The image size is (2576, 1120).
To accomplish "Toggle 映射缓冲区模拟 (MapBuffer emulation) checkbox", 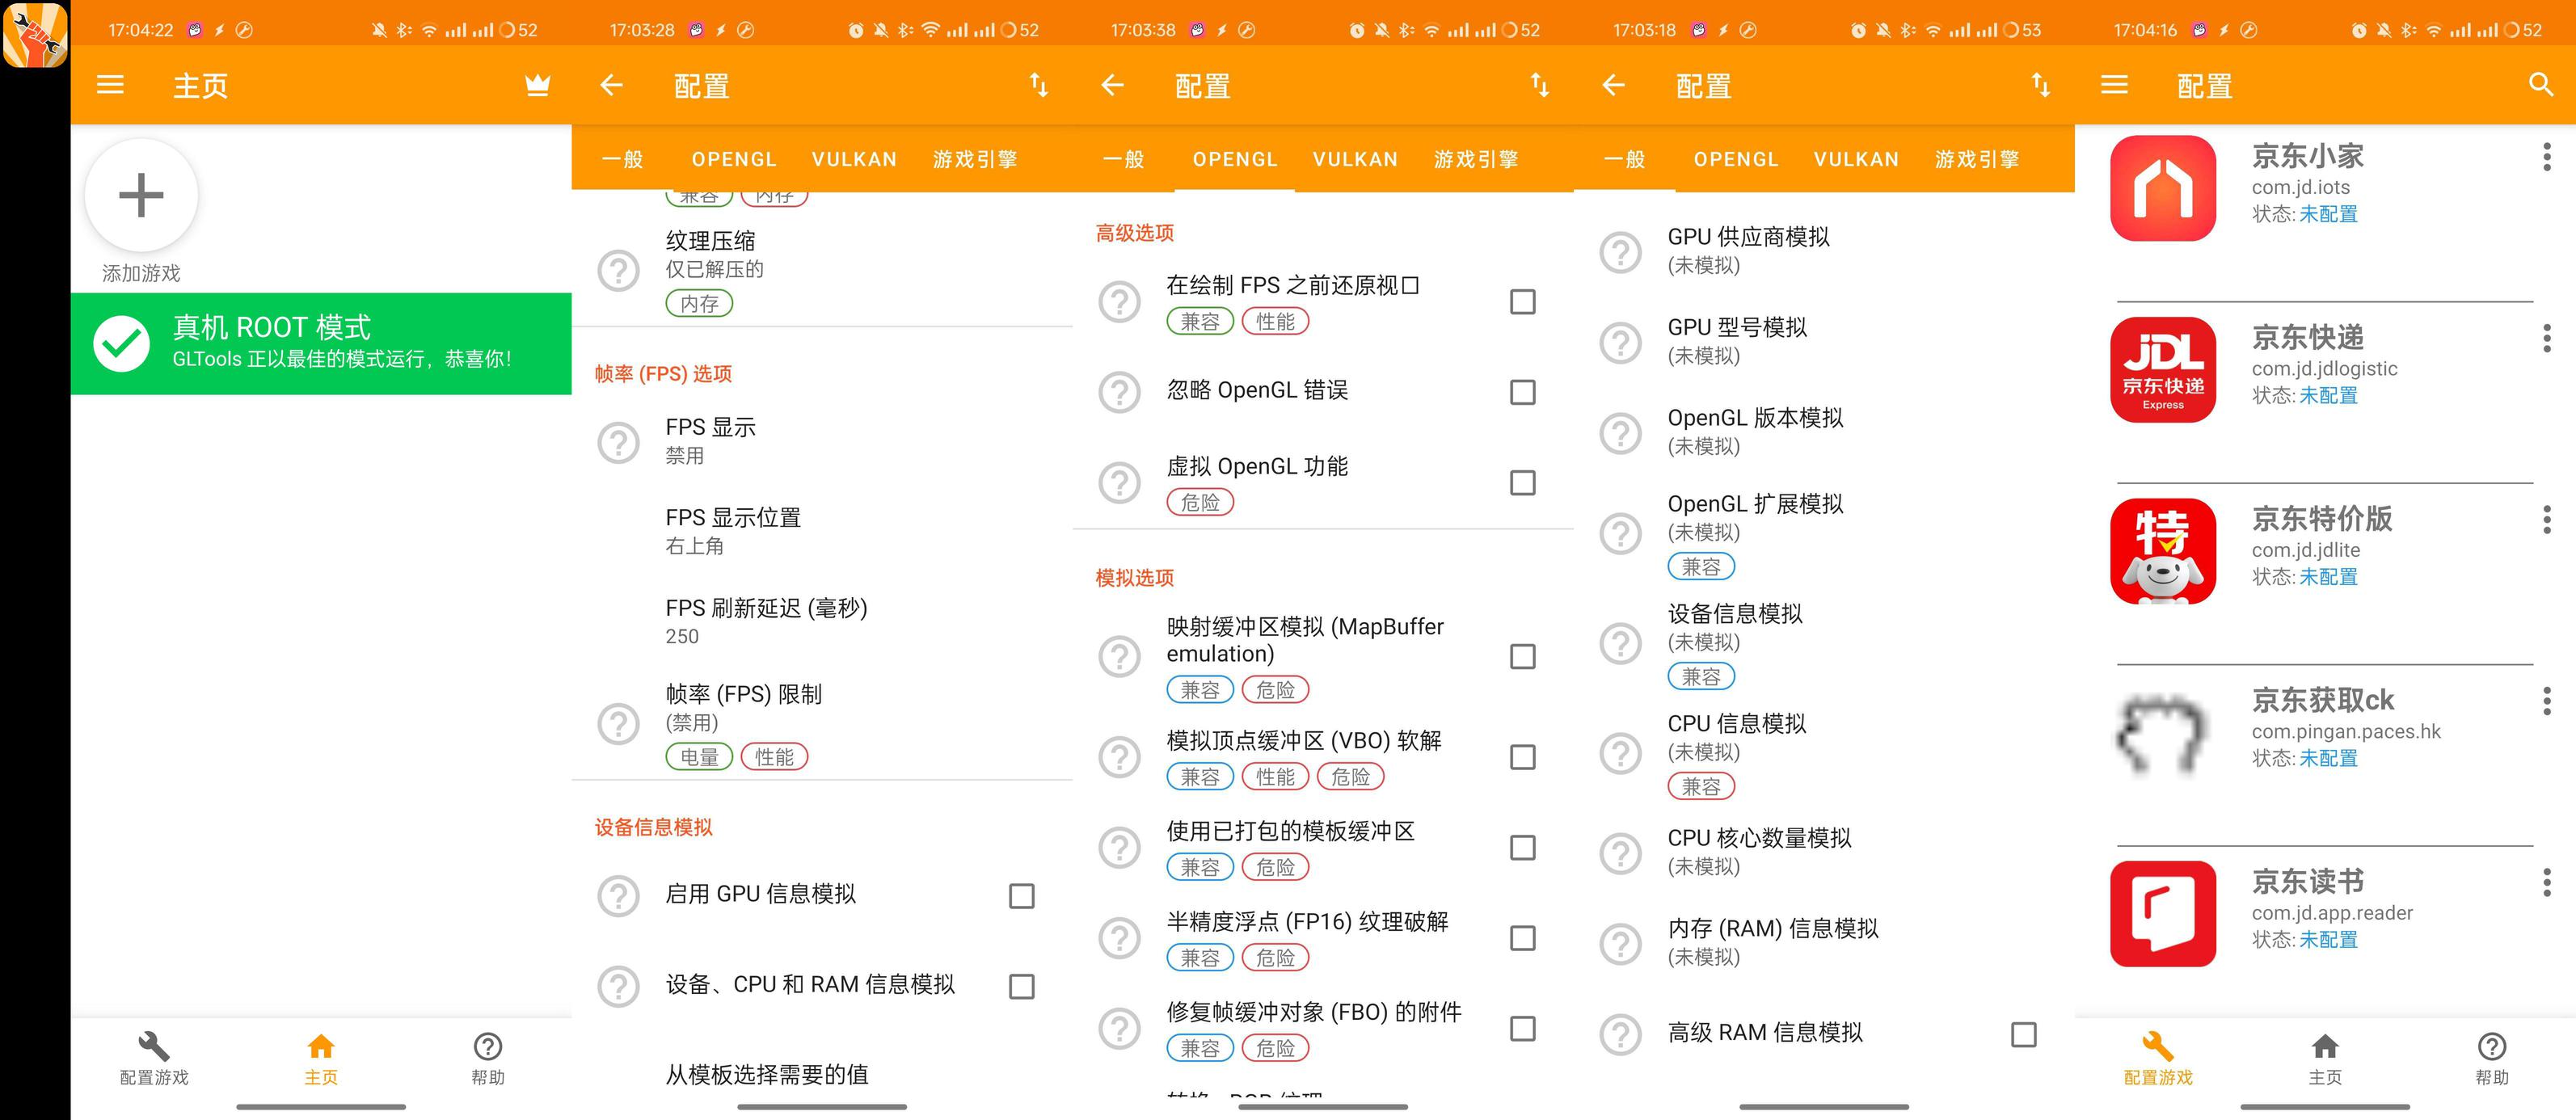I will (1522, 657).
